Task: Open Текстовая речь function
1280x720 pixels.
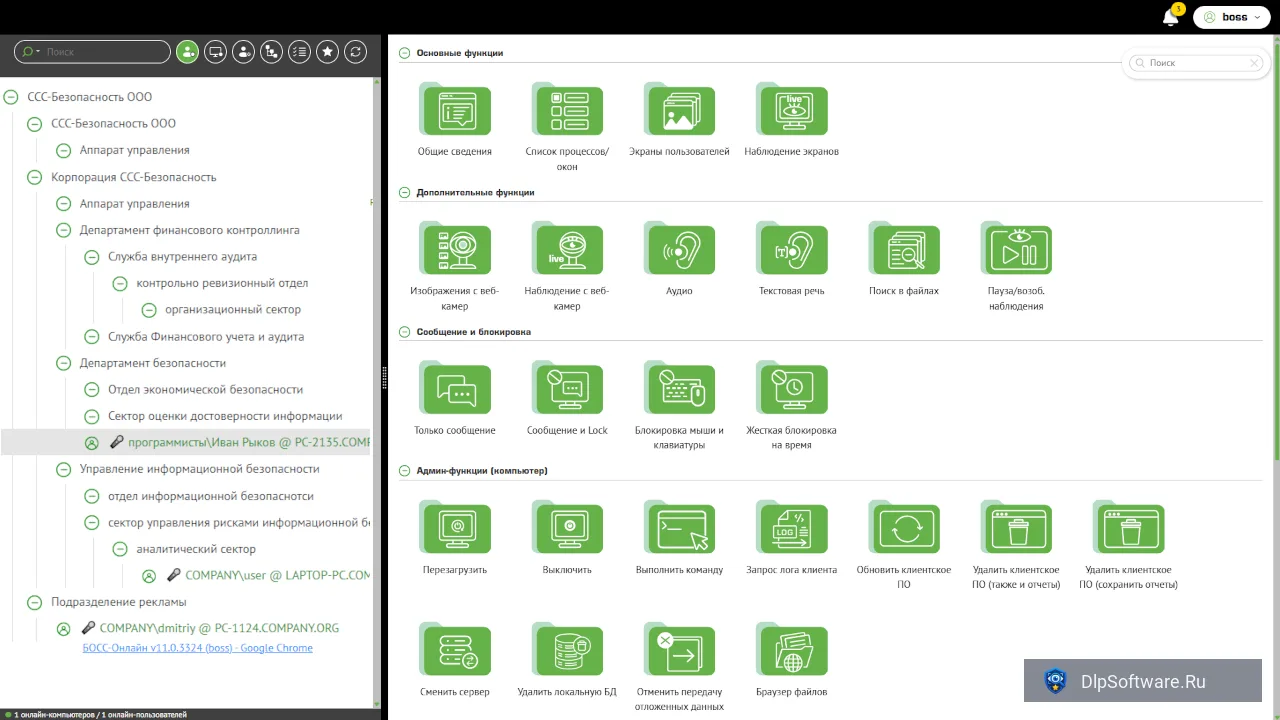Action: click(792, 249)
